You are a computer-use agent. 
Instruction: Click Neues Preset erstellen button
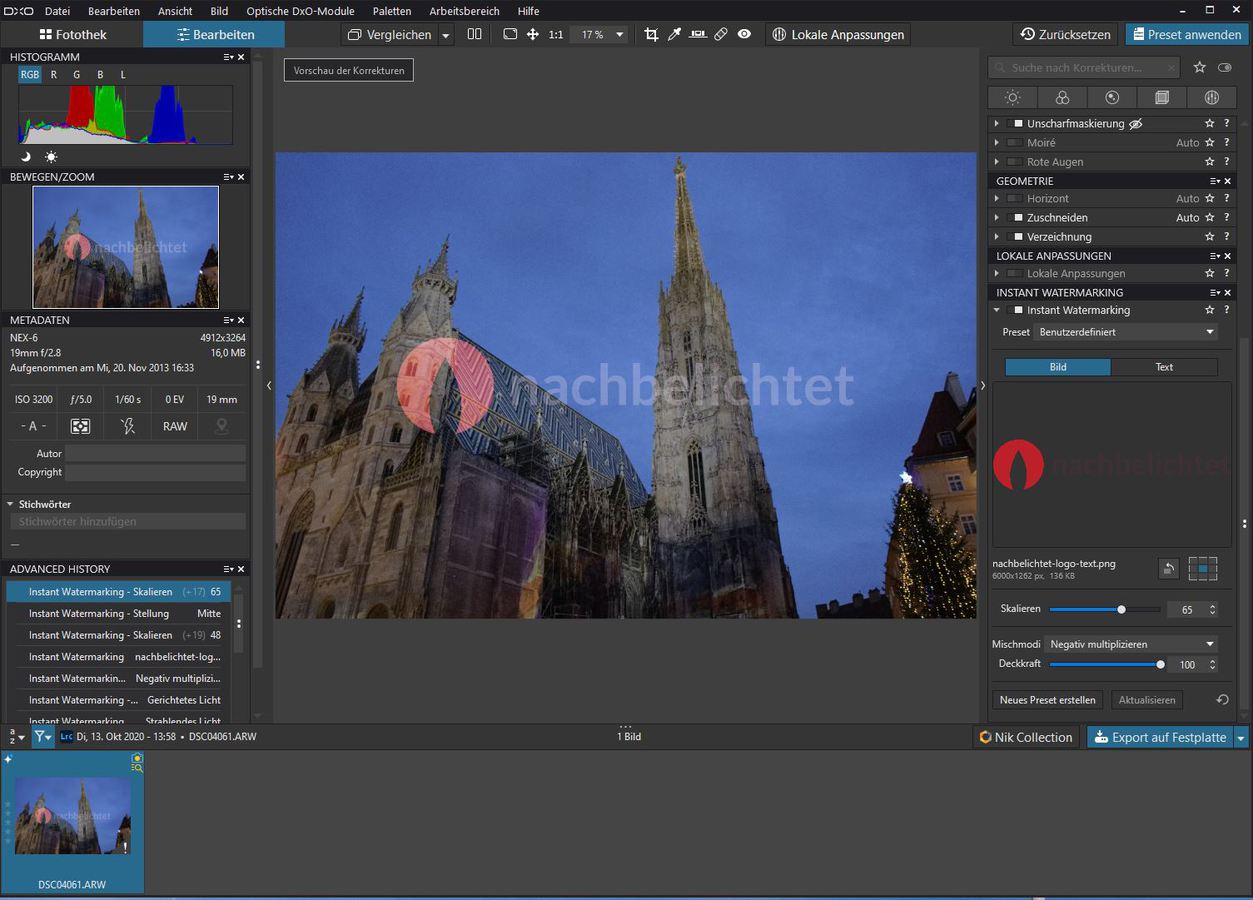point(1047,700)
